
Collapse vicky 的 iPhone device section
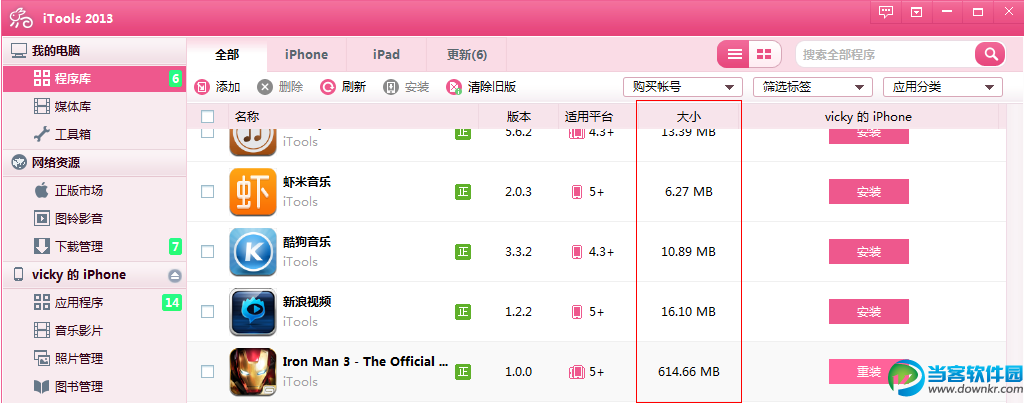click(174, 276)
